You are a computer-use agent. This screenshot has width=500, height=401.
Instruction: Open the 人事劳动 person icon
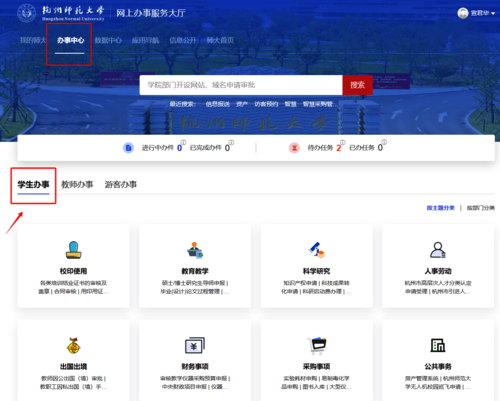pyautogui.click(x=438, y=250)
